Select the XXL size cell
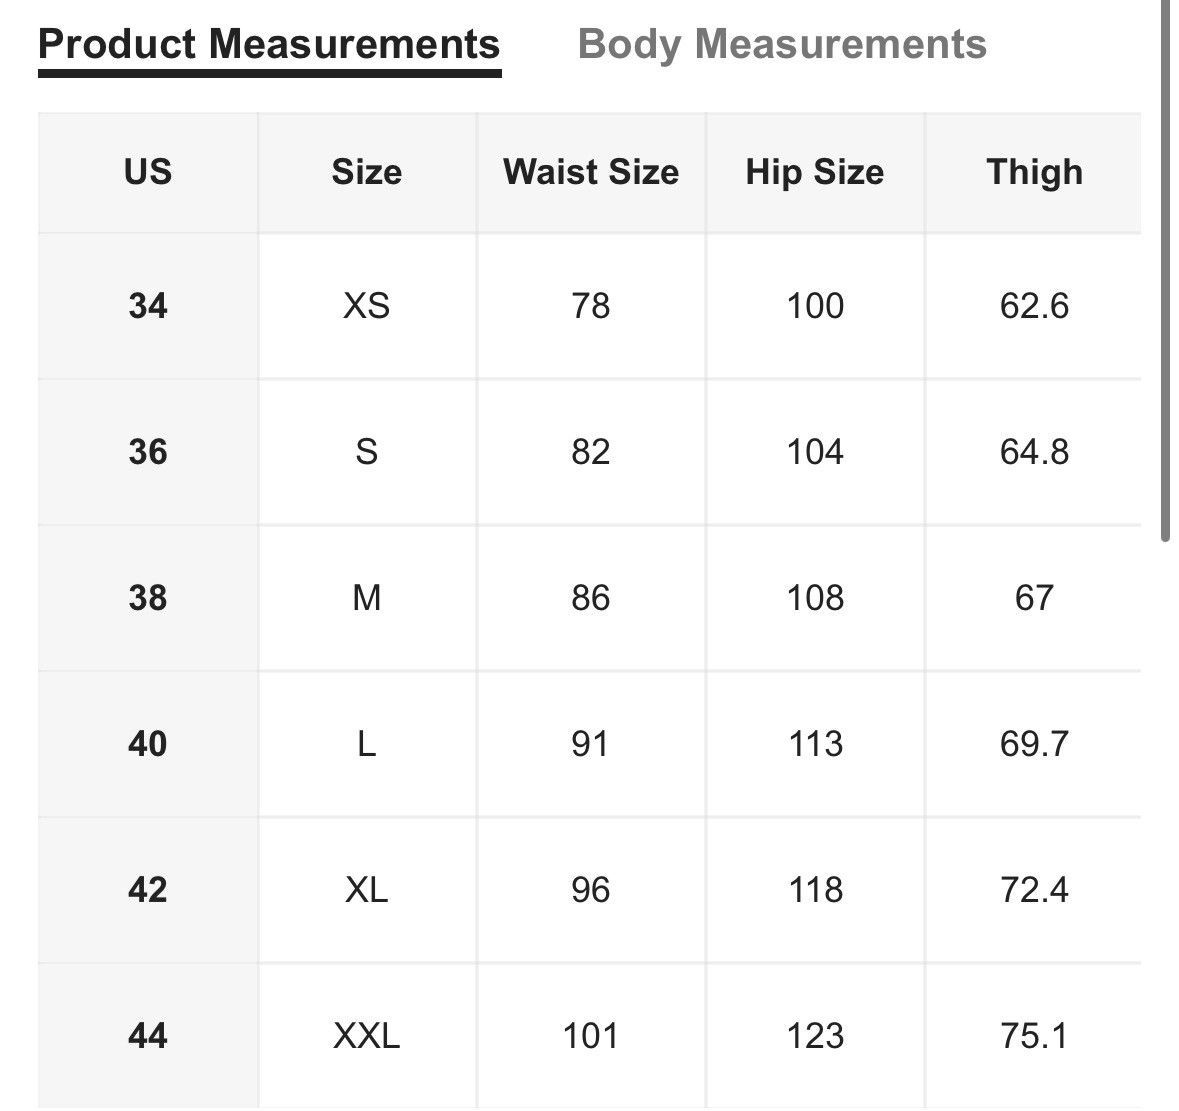Image resolution: width=1179 pixels, height=1111 pixels. pyautogui.click(x=367, y=1036)
